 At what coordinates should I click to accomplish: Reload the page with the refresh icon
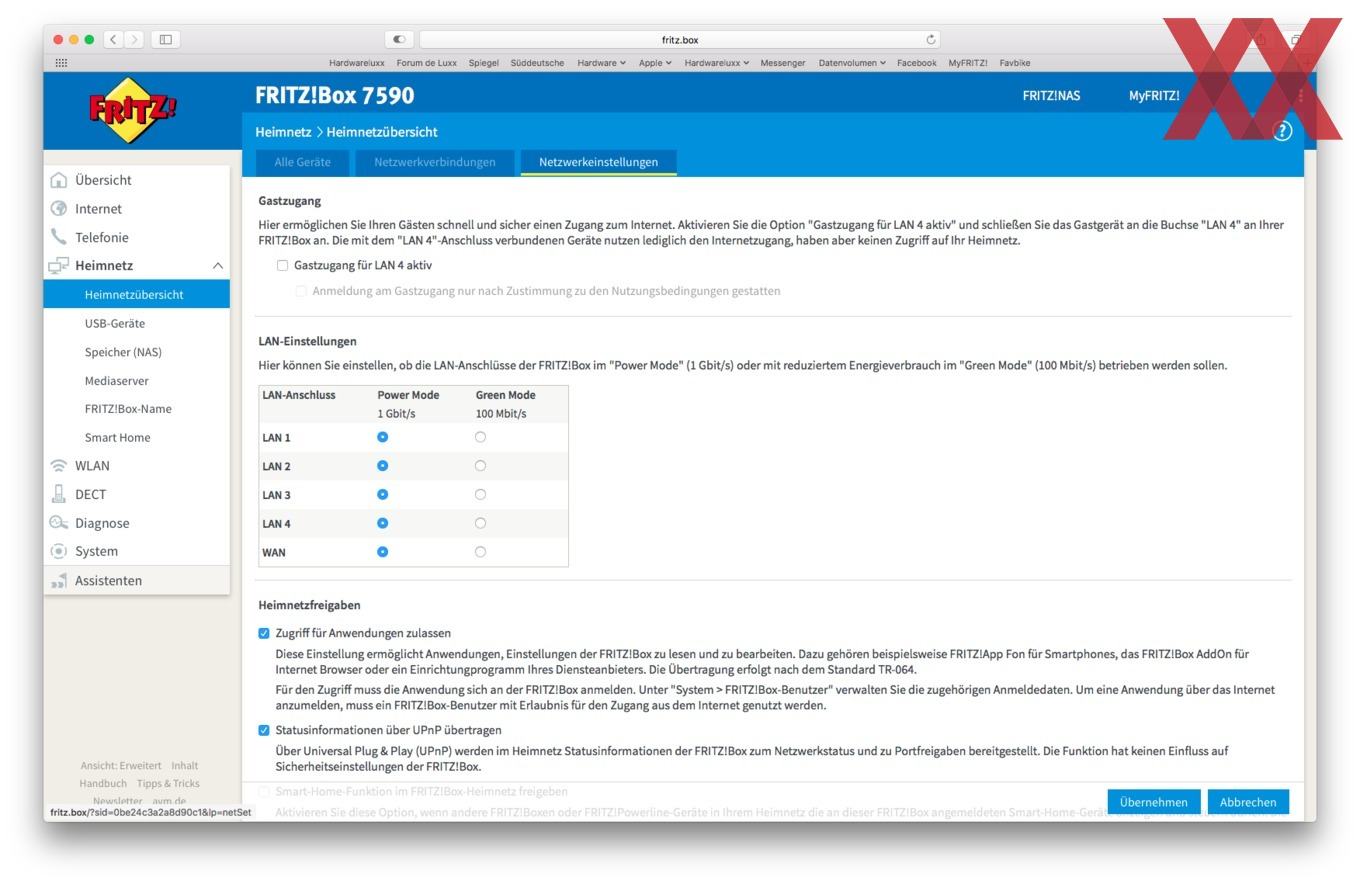(931, 40)
